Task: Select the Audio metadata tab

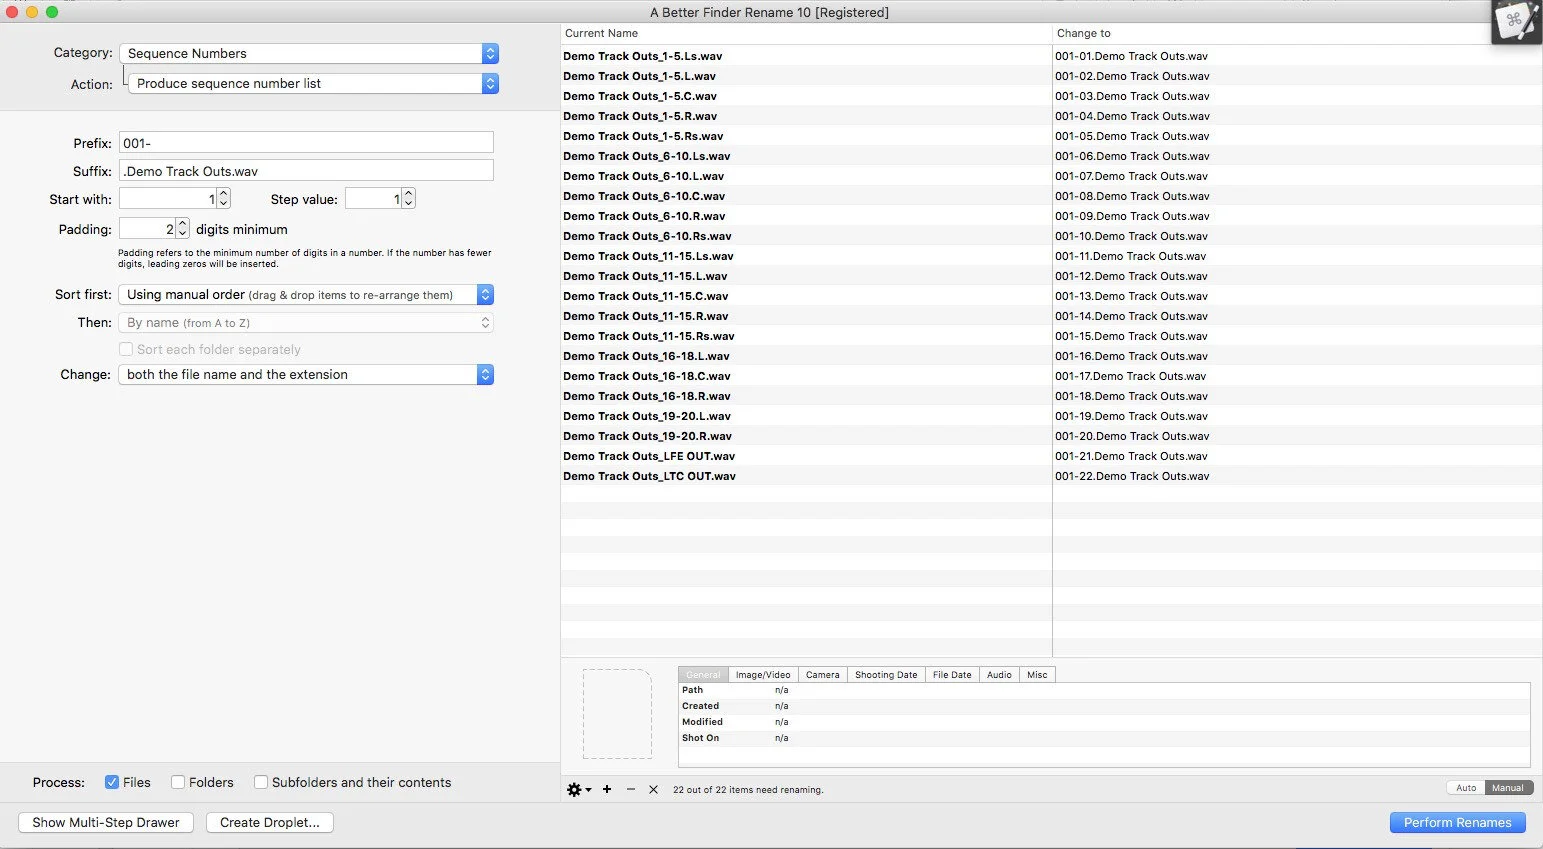Action: pos(999,675)
